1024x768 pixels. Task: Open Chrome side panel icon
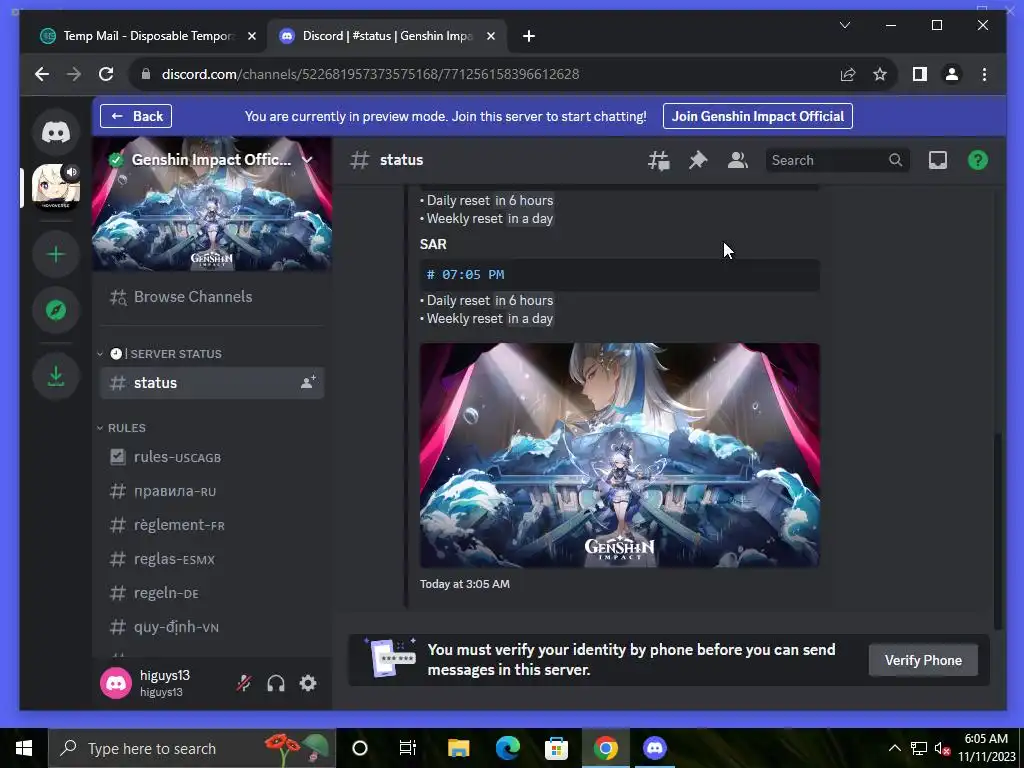pyautogui.click(x=920, y=74)
